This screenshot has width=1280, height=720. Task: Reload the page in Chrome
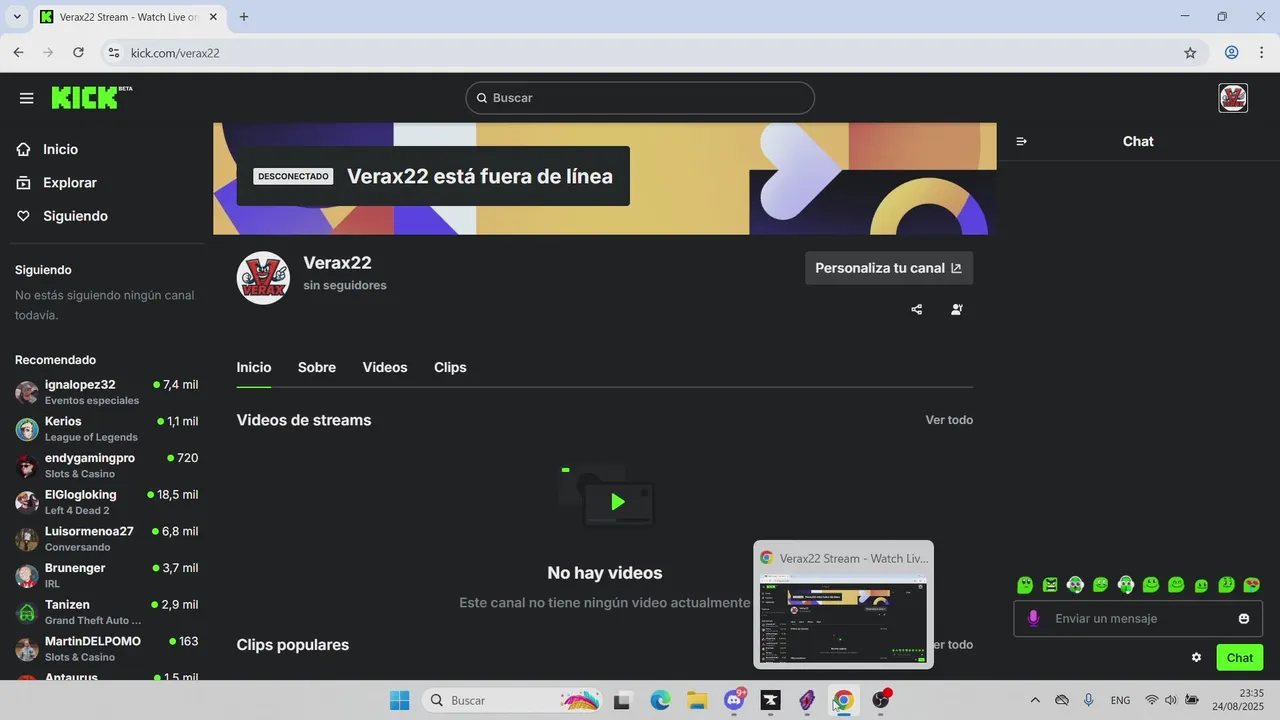pyautogui.click(x=78, y=53)
